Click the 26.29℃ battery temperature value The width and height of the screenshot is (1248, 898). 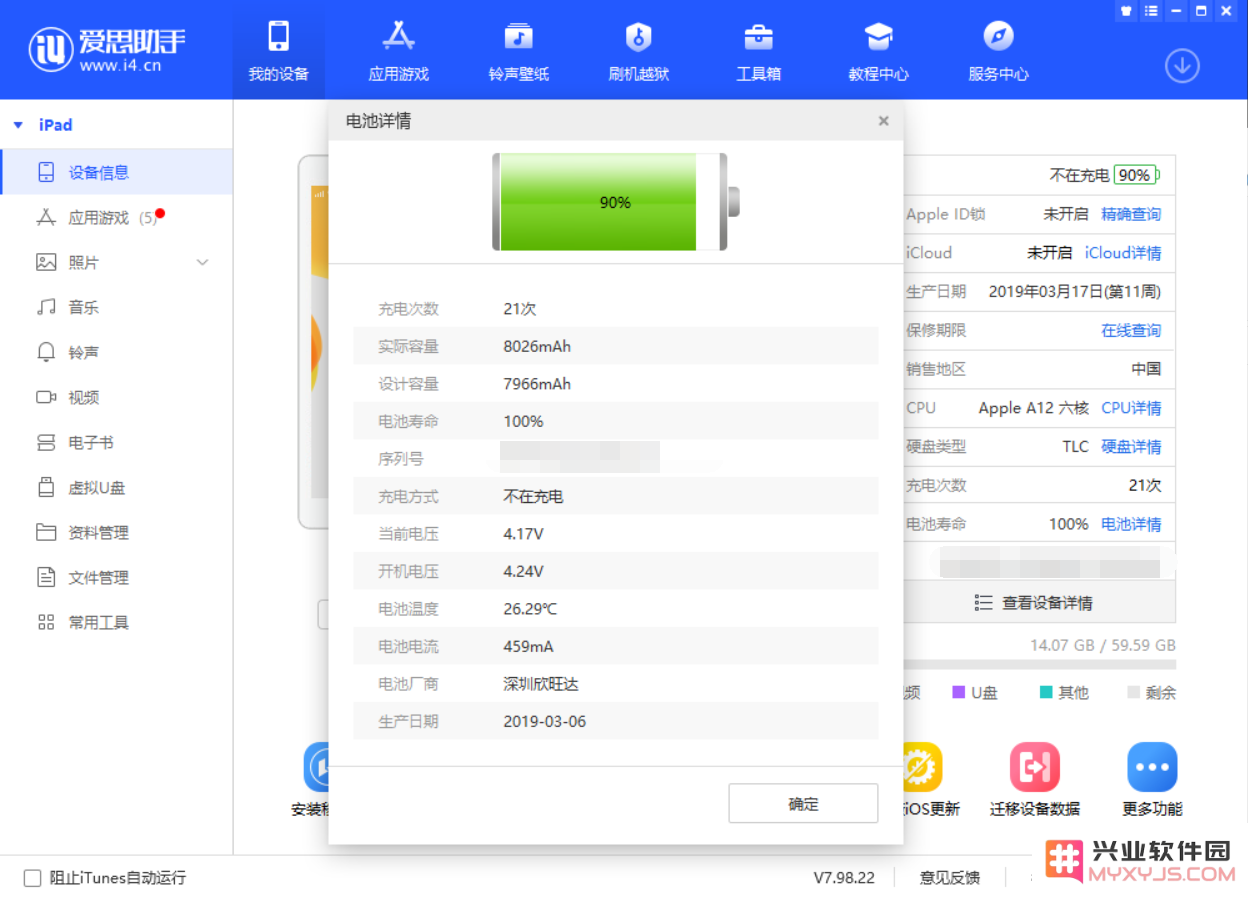530,609
